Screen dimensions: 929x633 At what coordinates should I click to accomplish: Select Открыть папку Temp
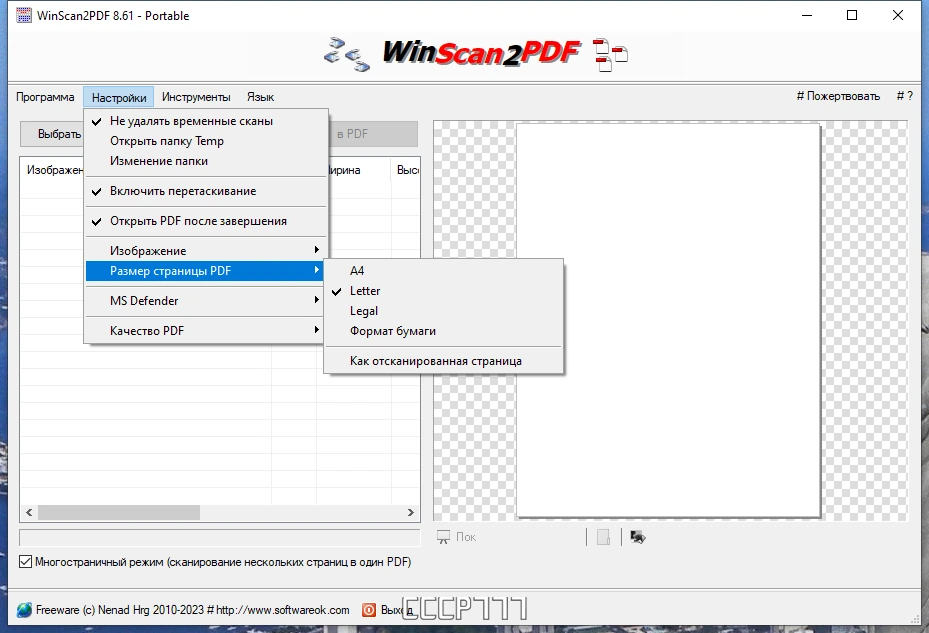tap(206, 141)
